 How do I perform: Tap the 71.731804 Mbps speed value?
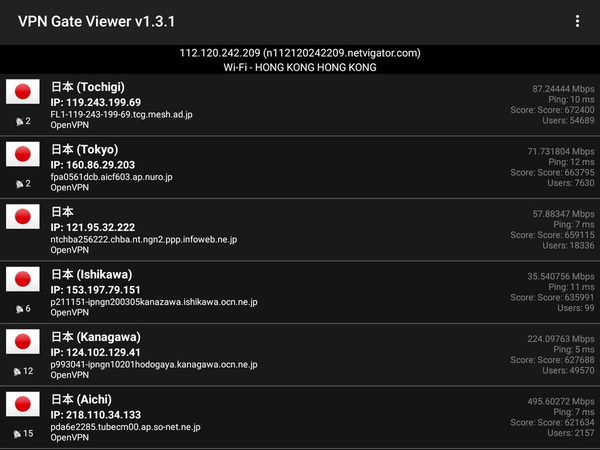(x=561, y=152)
